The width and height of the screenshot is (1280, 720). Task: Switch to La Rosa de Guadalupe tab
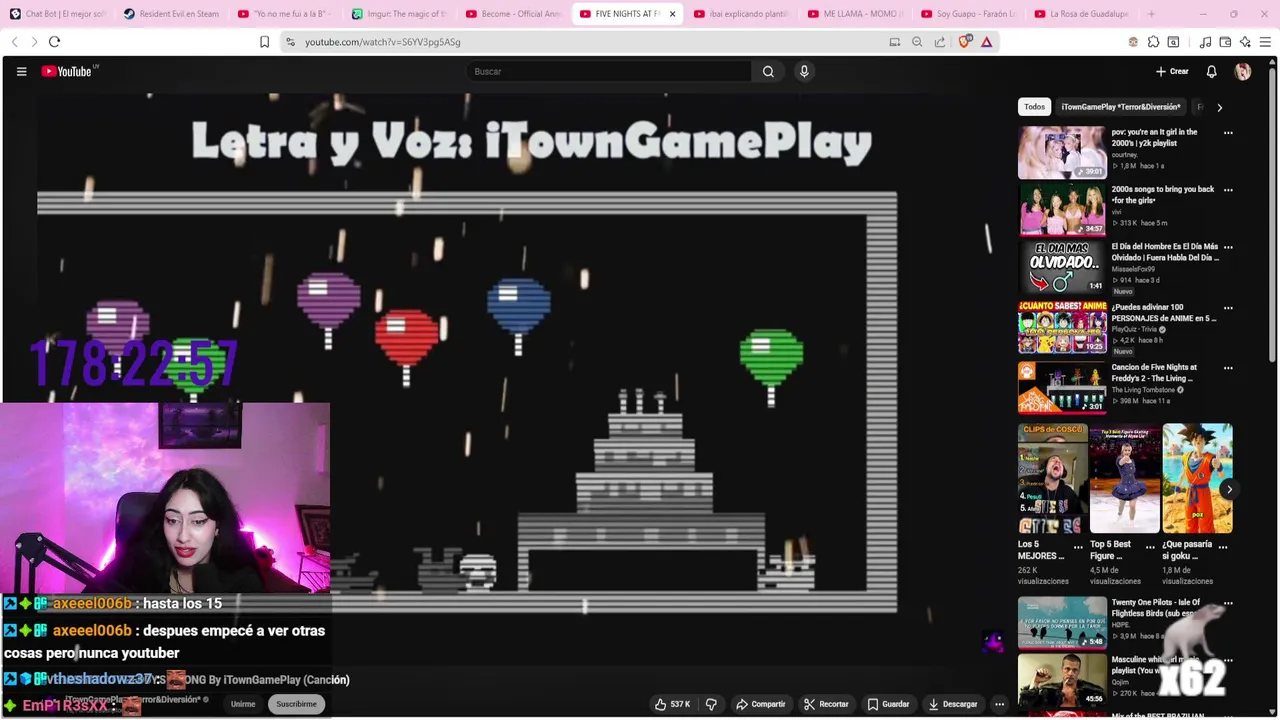coord(1084,14)
